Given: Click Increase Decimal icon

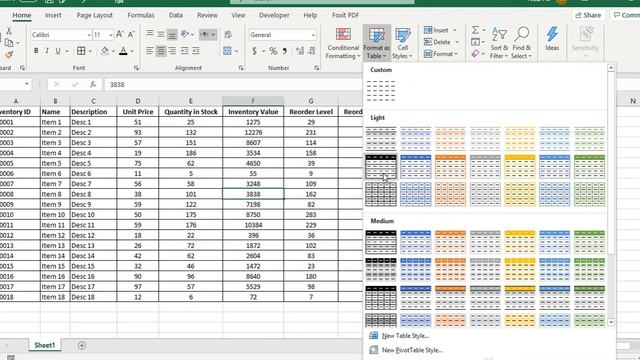Looking at the screenshot, I should [x=300, y=51].
